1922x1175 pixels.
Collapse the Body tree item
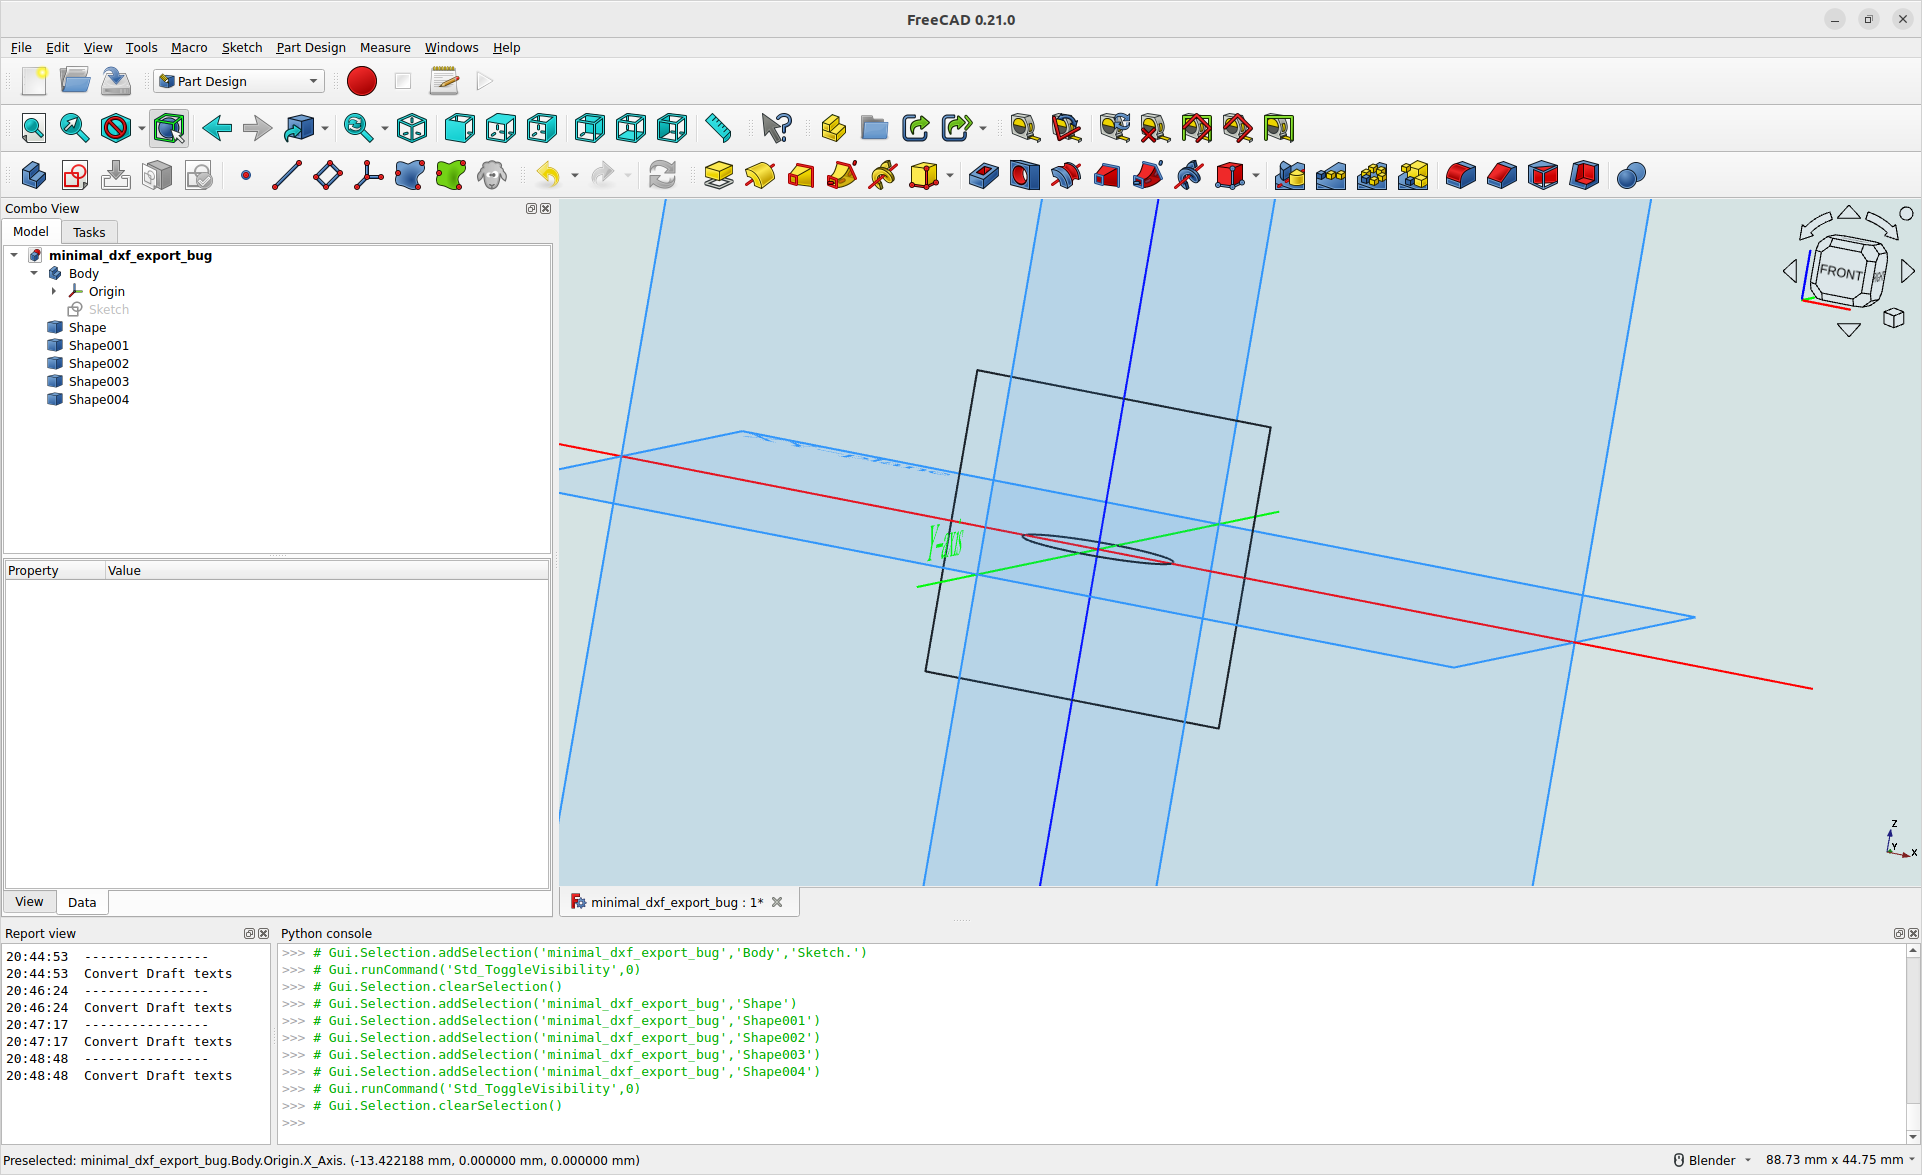pyautogui.click(x=35, y=273)
